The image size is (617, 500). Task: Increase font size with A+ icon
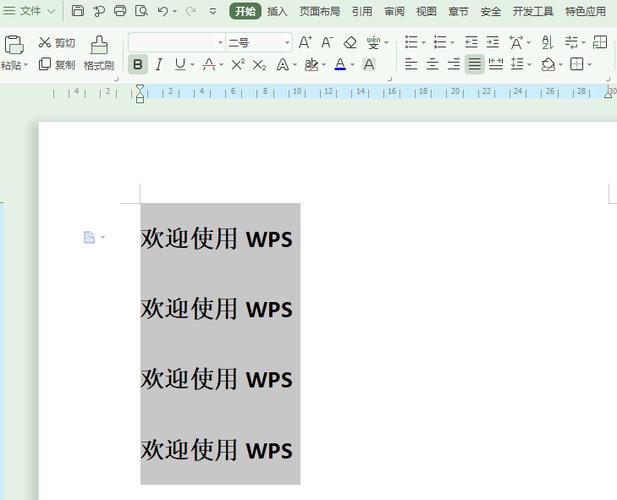305,42
